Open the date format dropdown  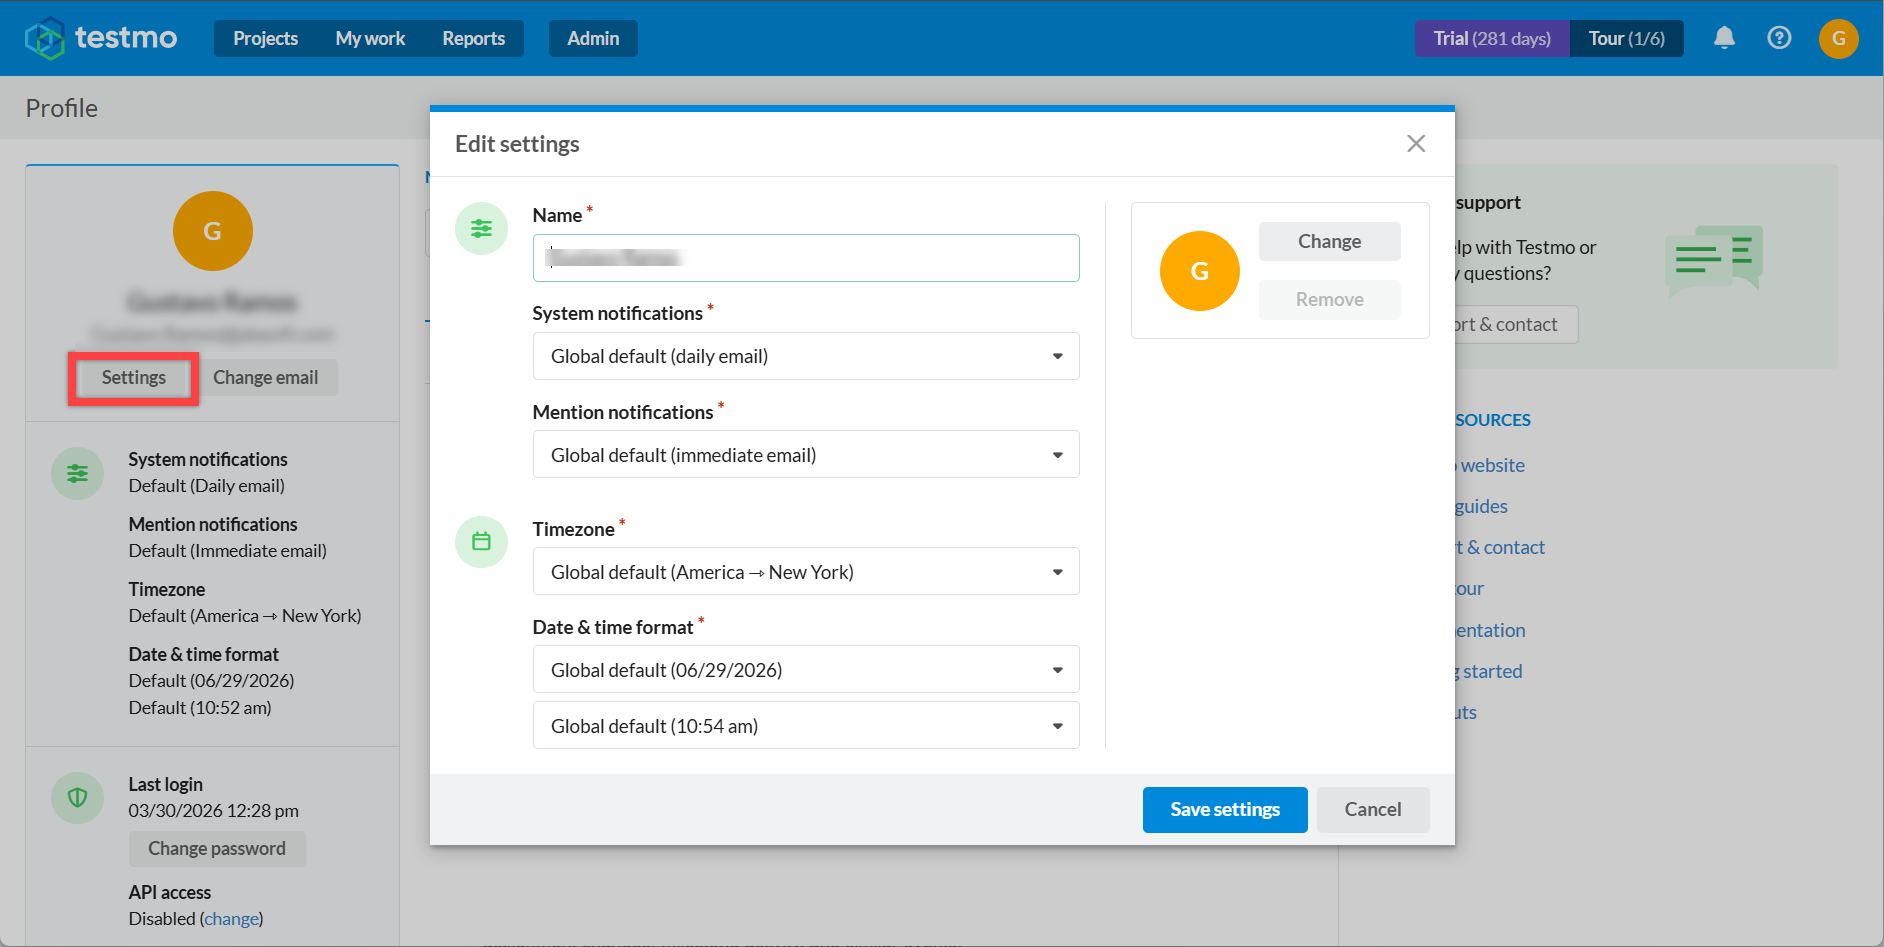[x=806, y=669]
